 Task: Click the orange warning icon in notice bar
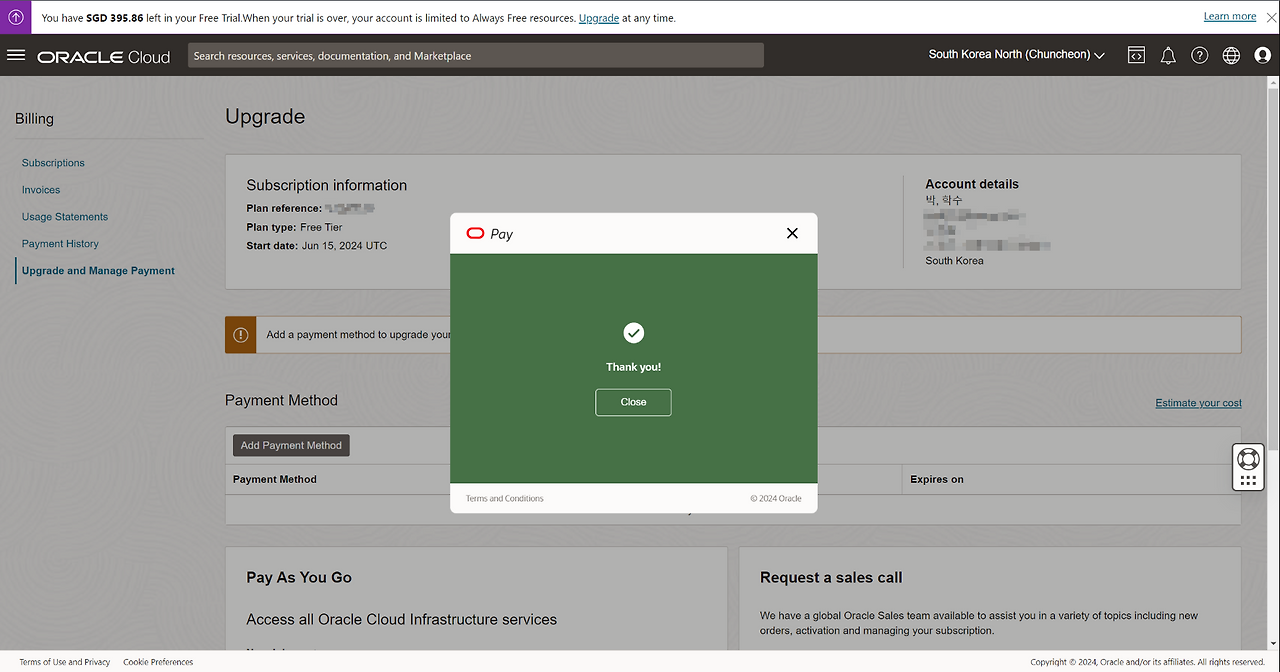point(241,335)
